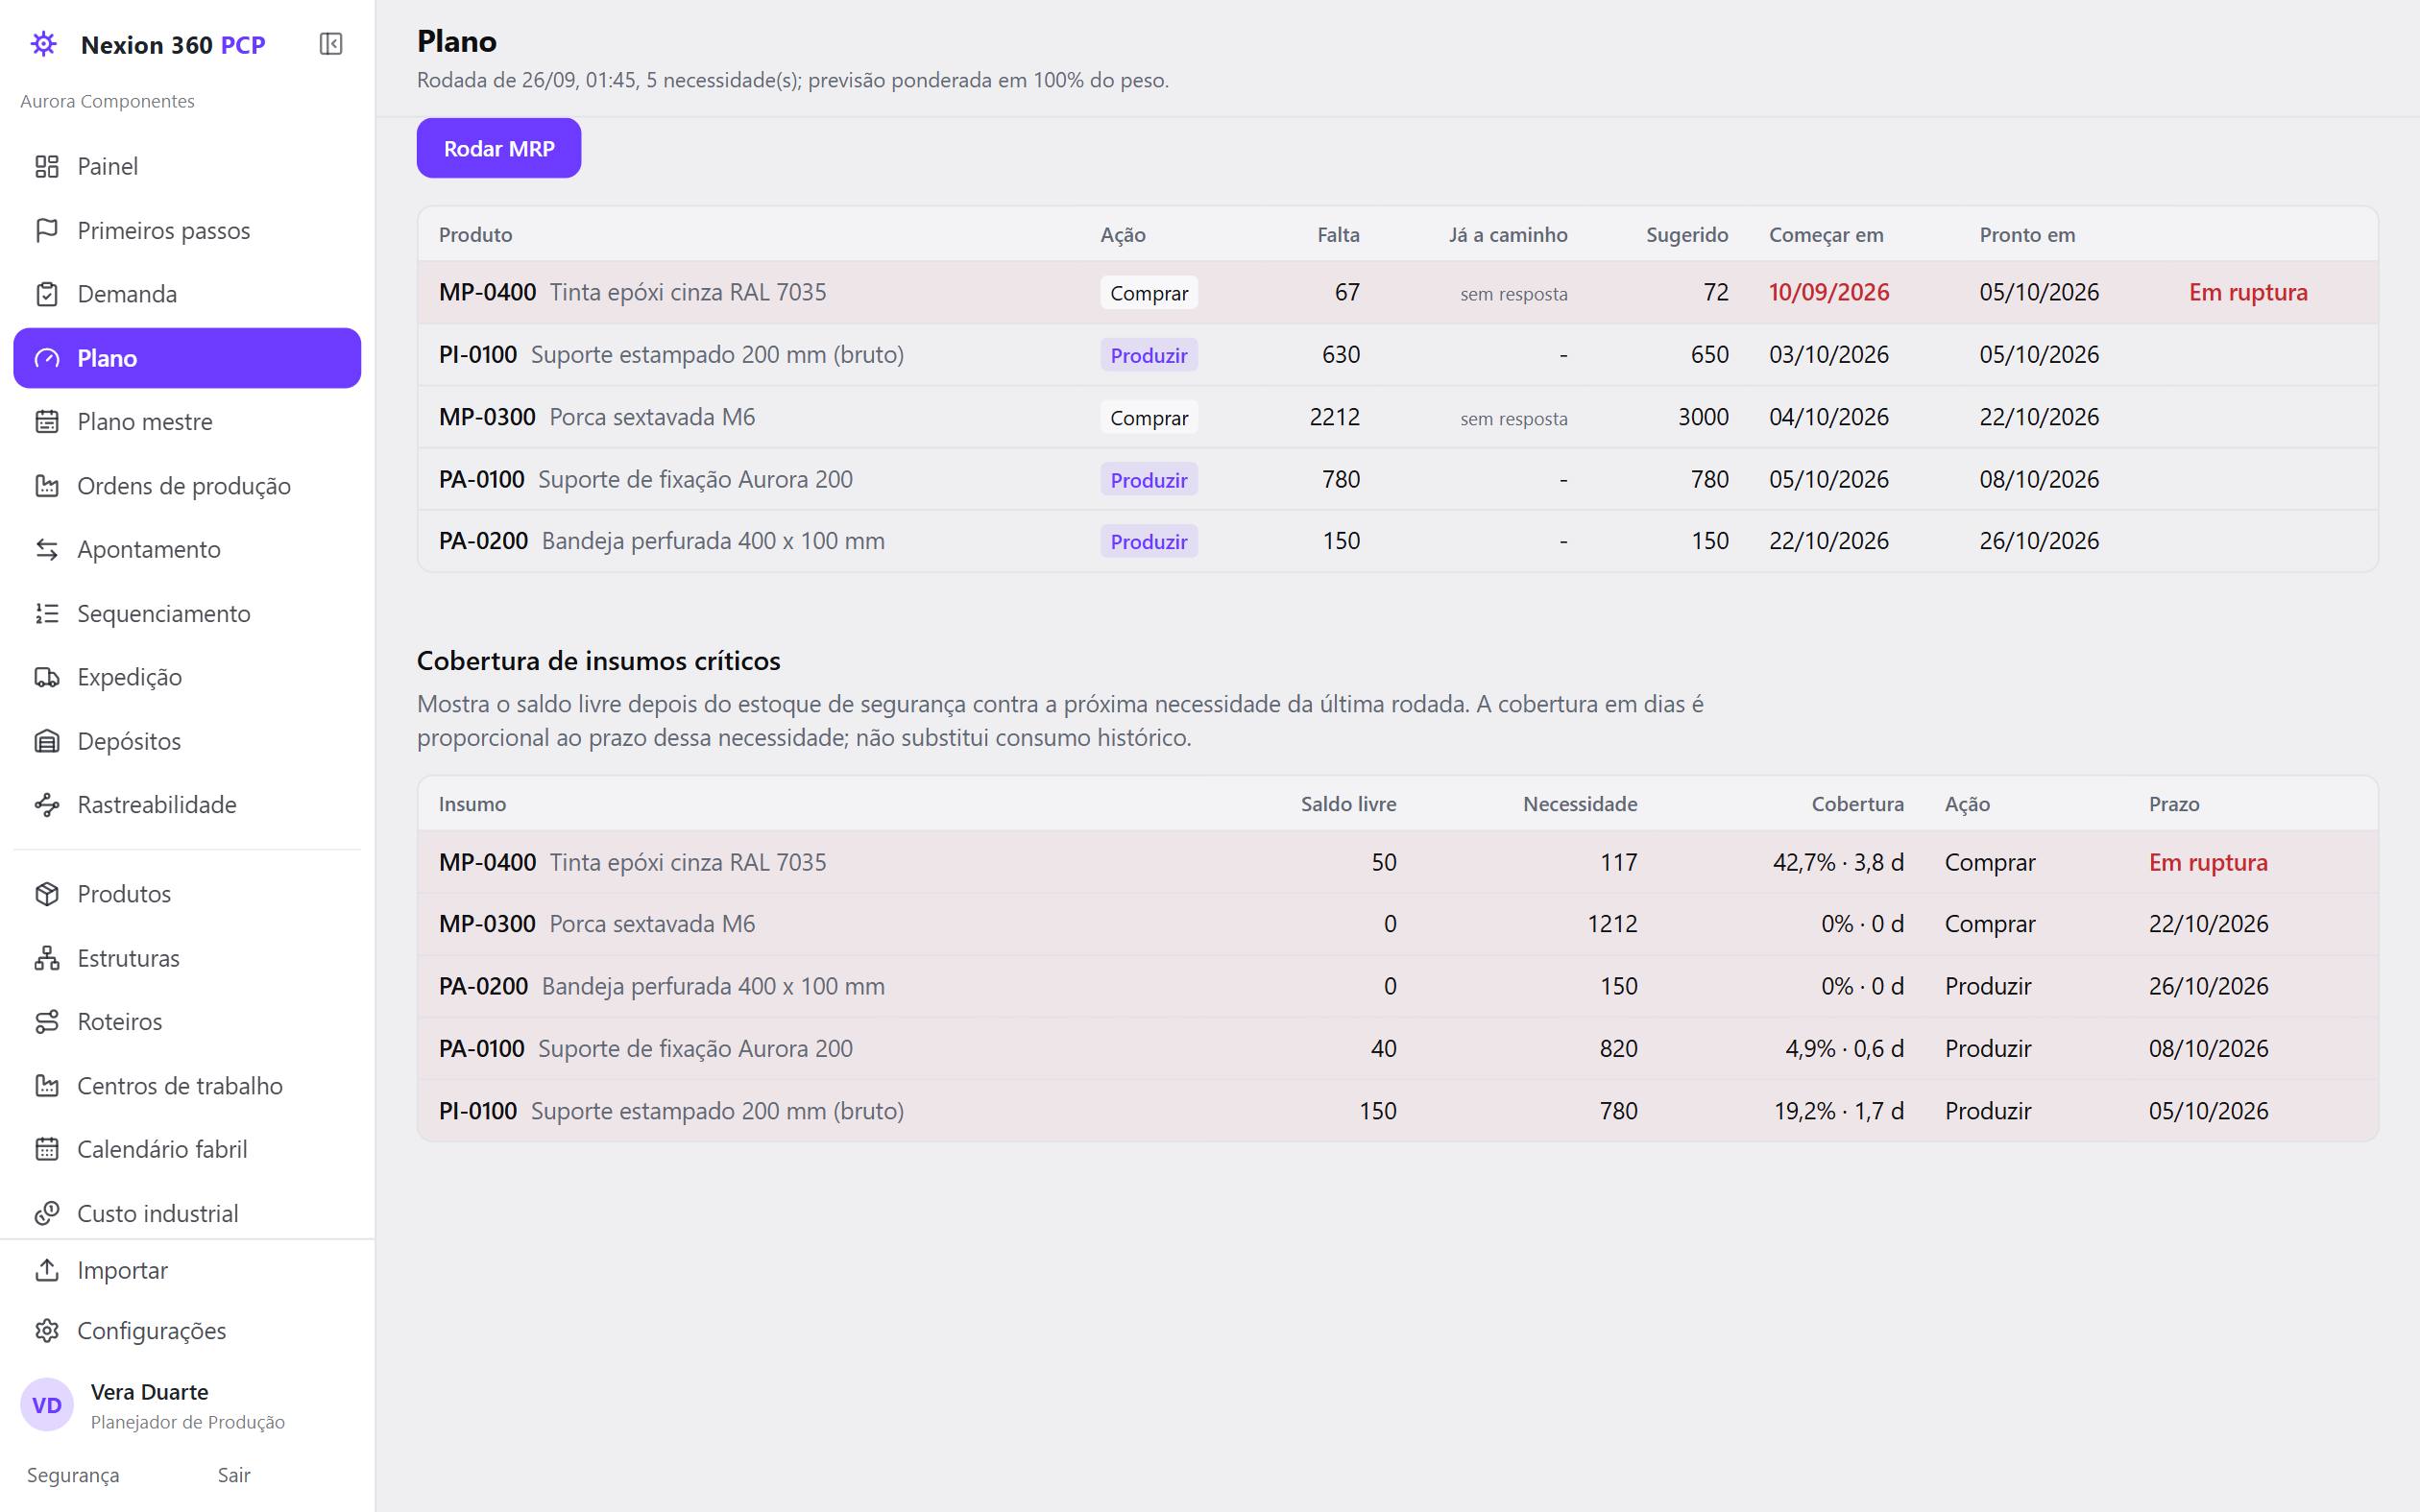
Task: Click the Saldo livre column header
Action: click(x=1348, y=804)
